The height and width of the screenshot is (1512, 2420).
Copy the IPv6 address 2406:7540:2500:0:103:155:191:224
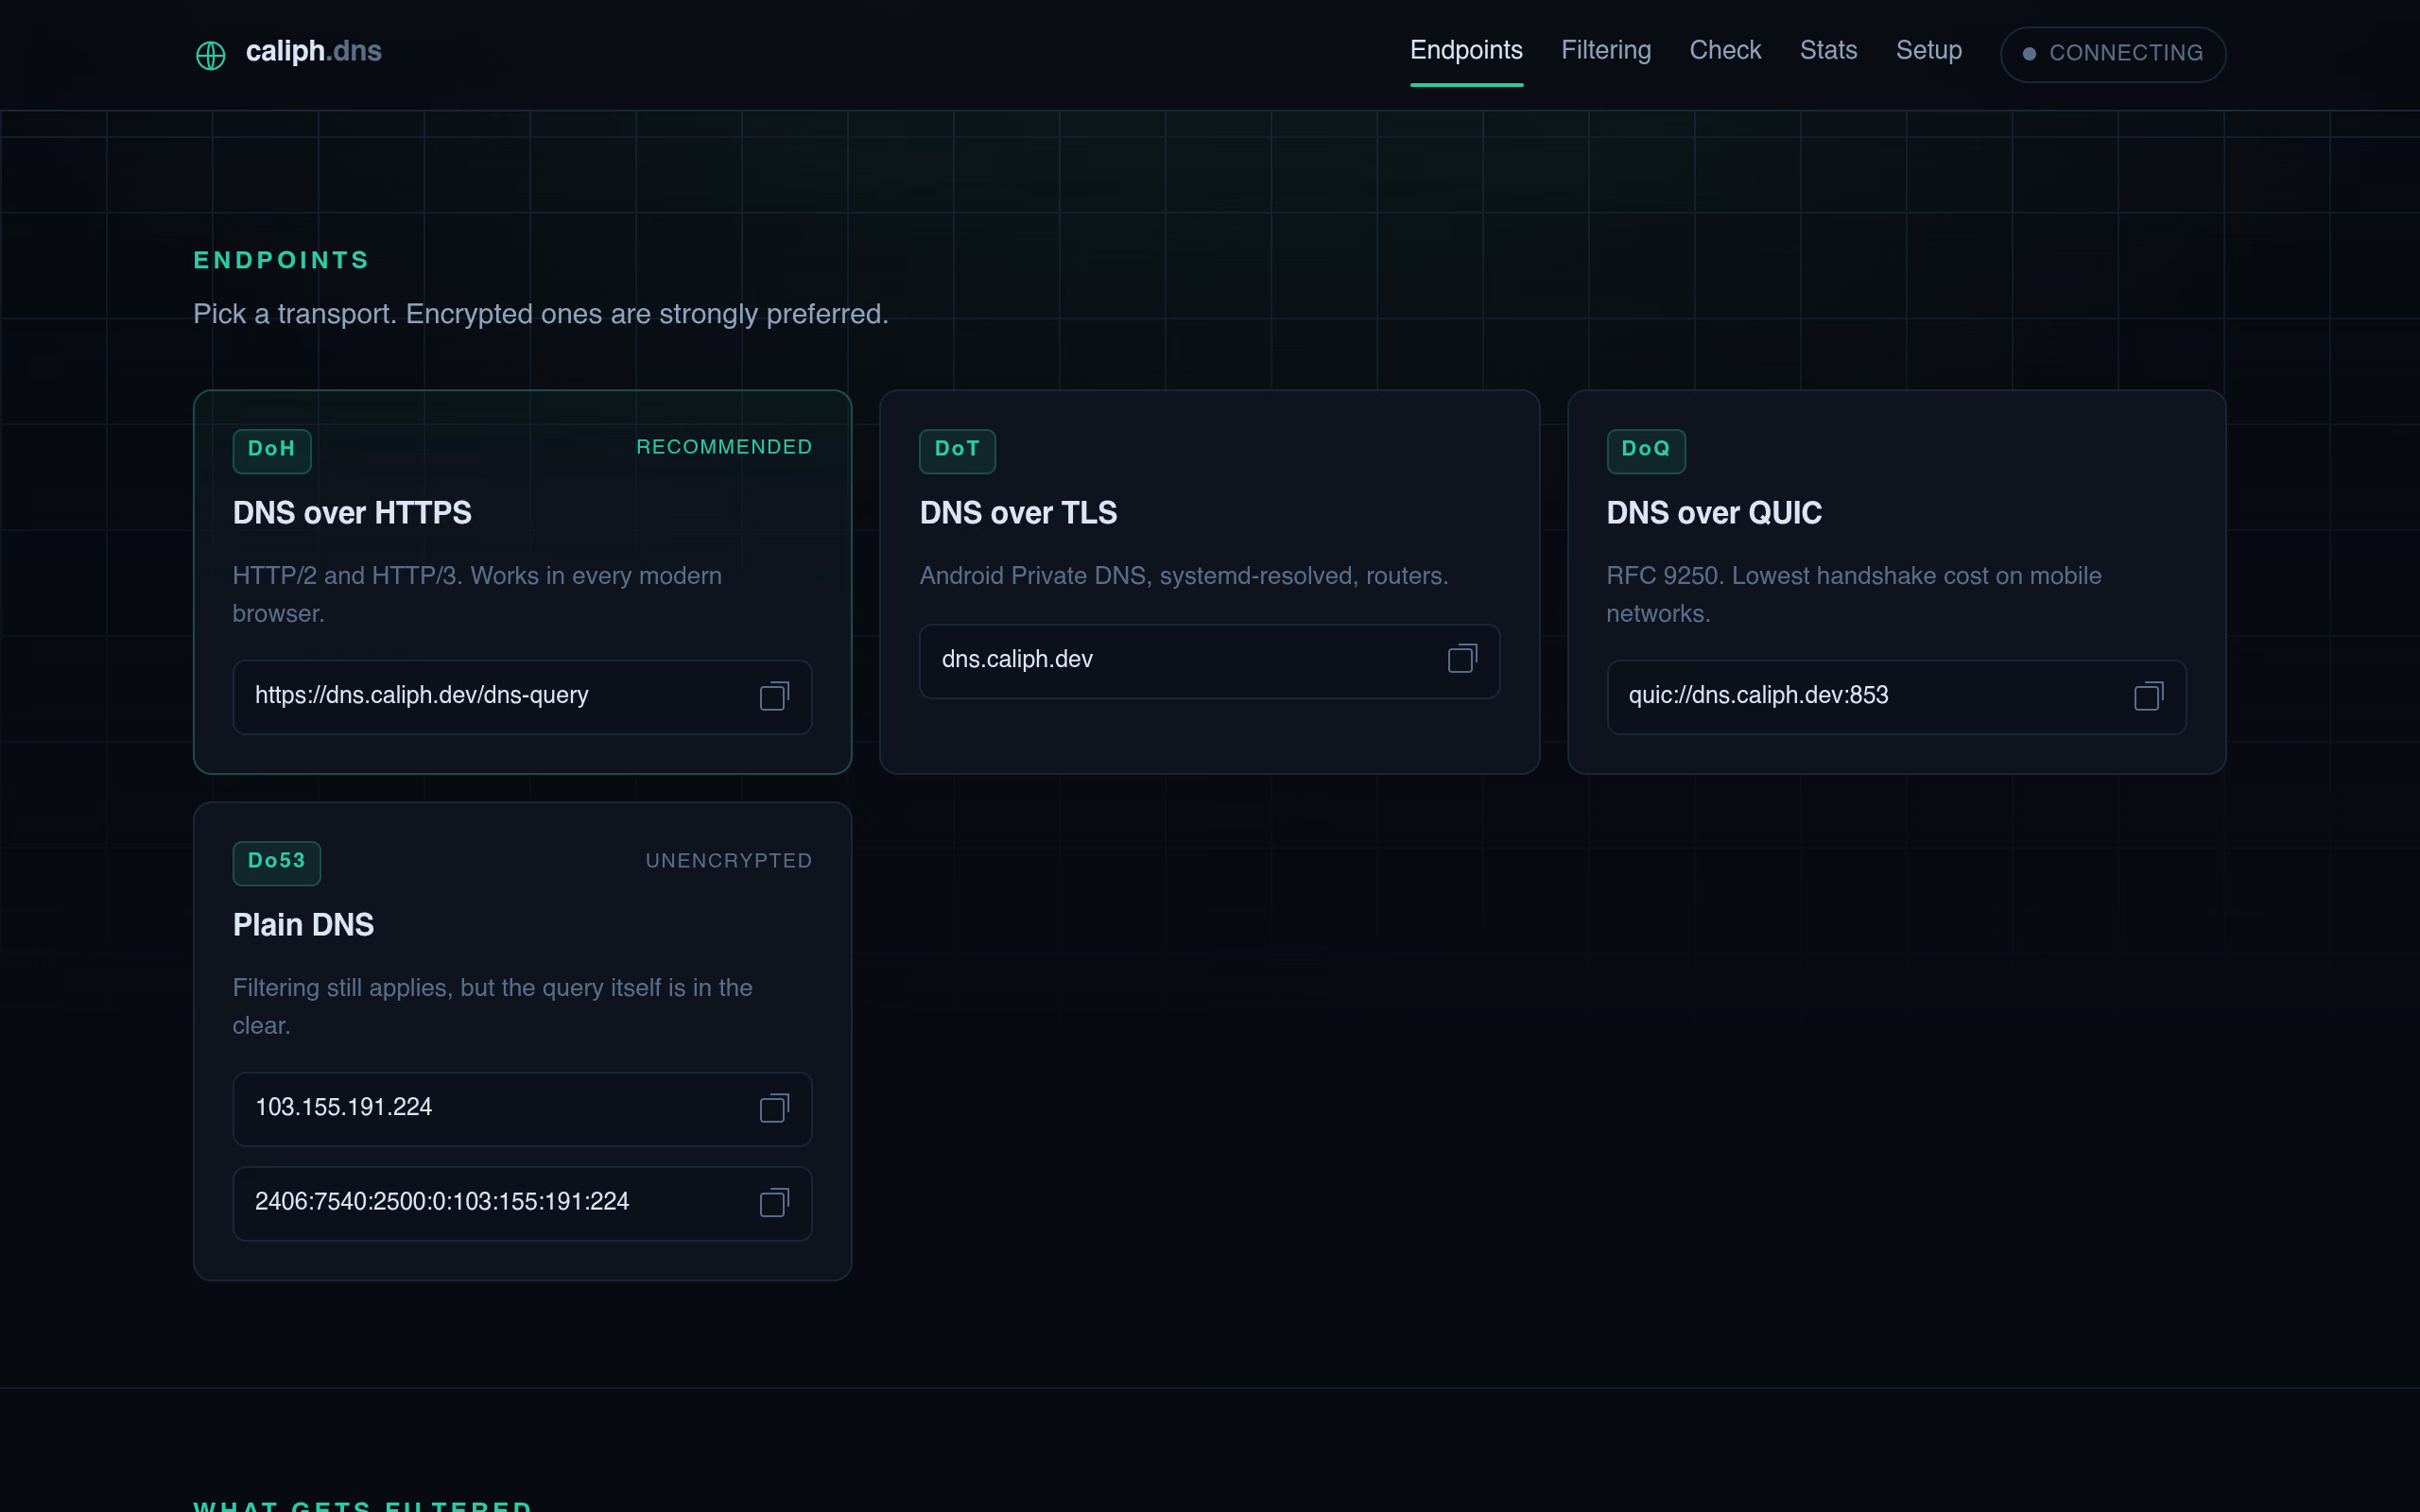point(774,1202)
